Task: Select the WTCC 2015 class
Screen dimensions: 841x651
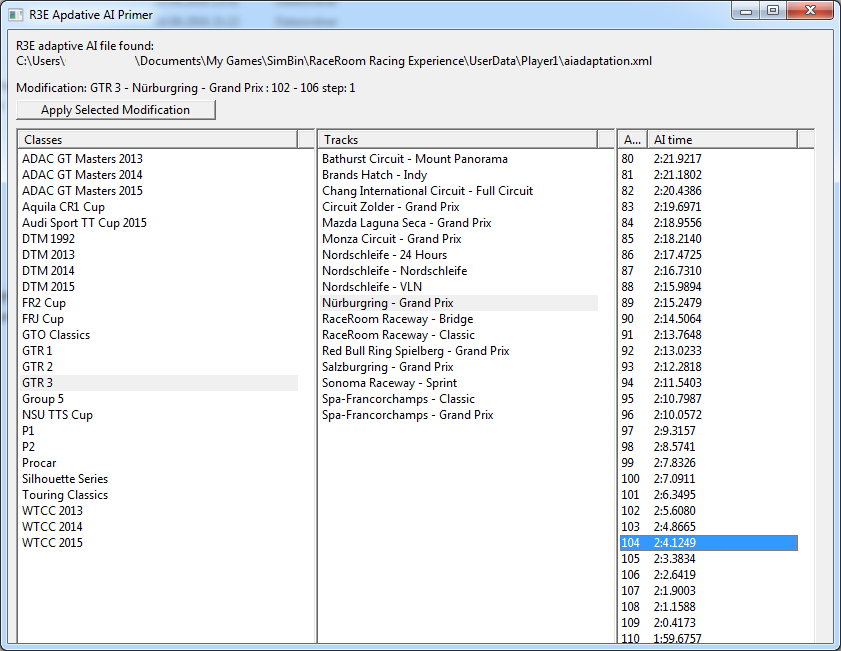Action: (x=159, y=543)
